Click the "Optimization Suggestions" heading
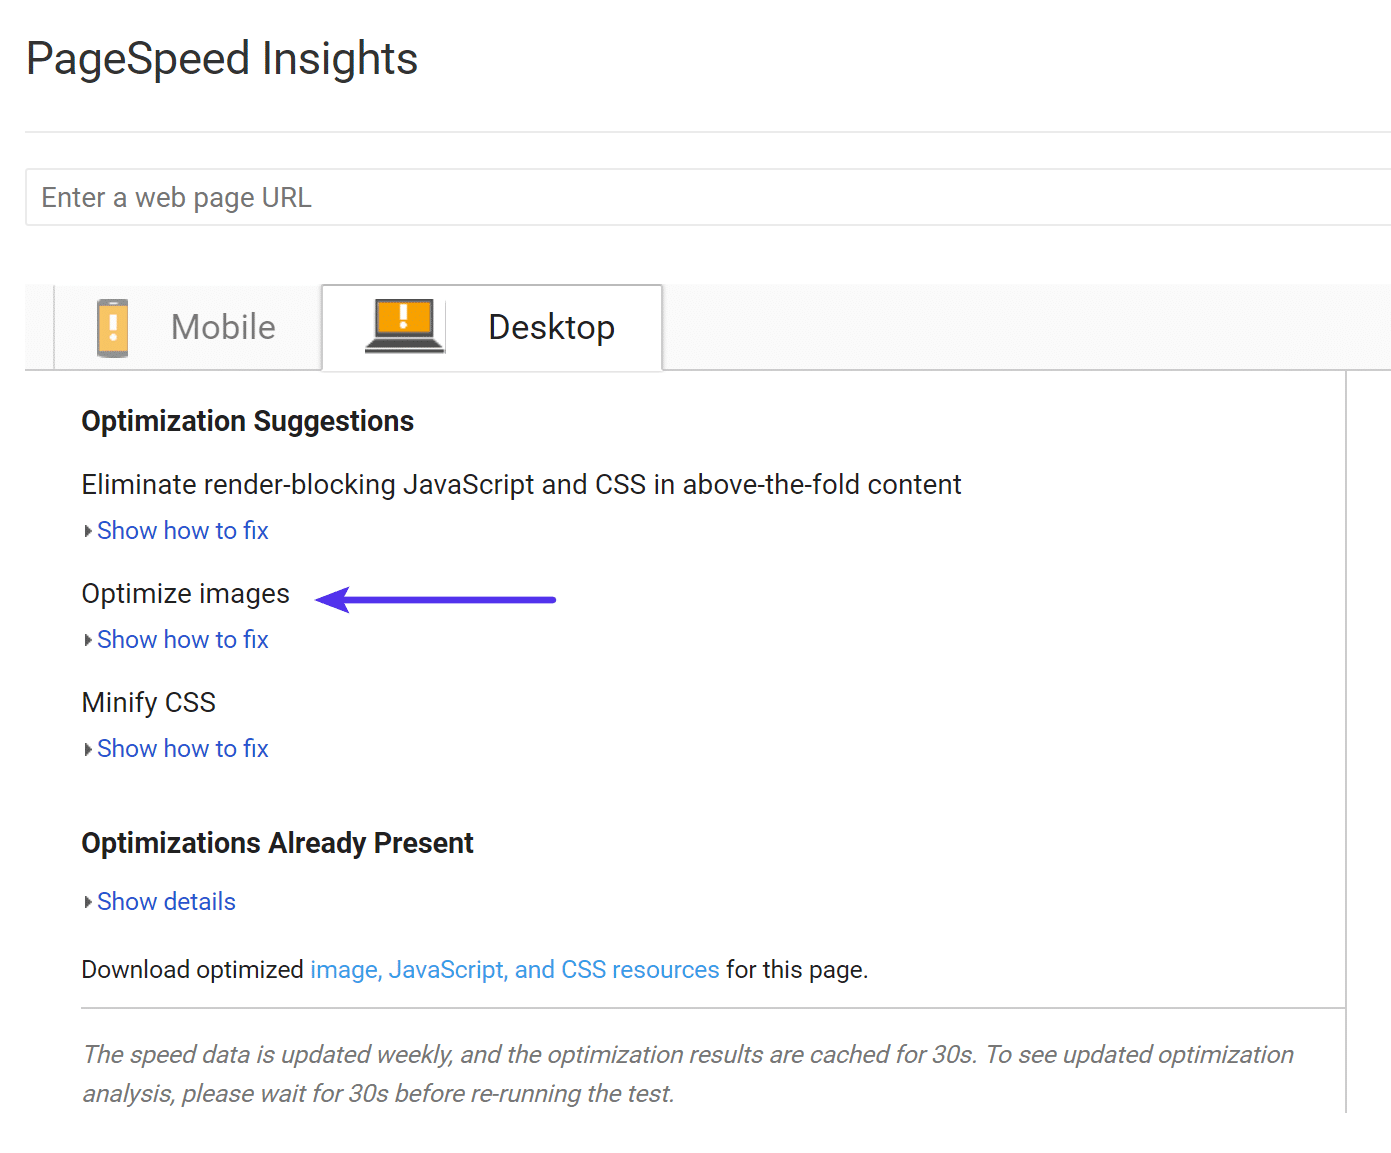1391x1153 pixels. pos(247,421)
